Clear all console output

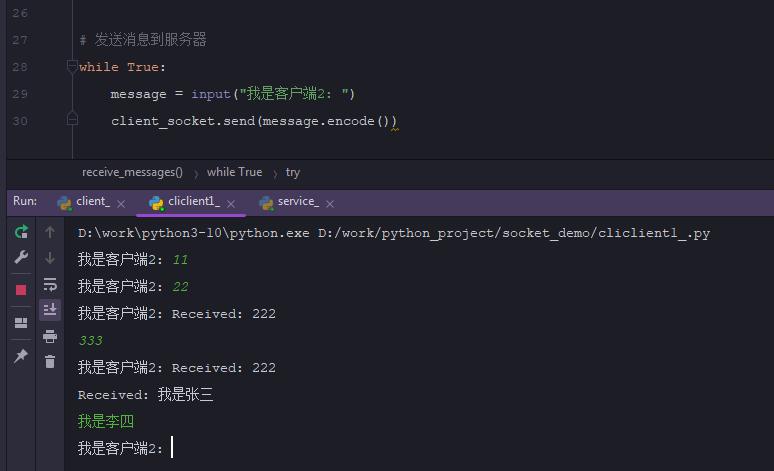pyautogui.click(x=50, y=362)
